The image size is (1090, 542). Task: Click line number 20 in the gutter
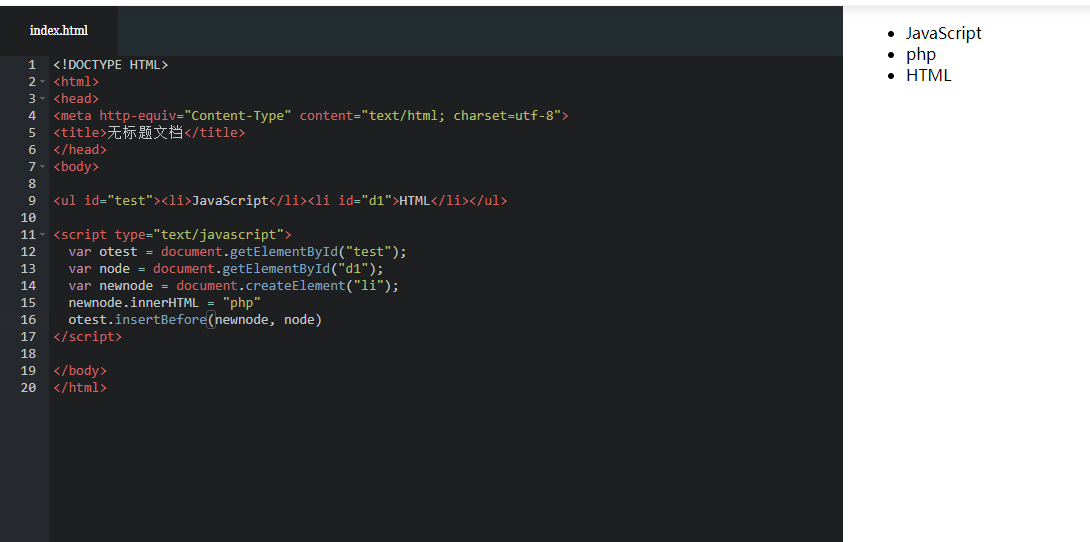click(x=29, y=388)
